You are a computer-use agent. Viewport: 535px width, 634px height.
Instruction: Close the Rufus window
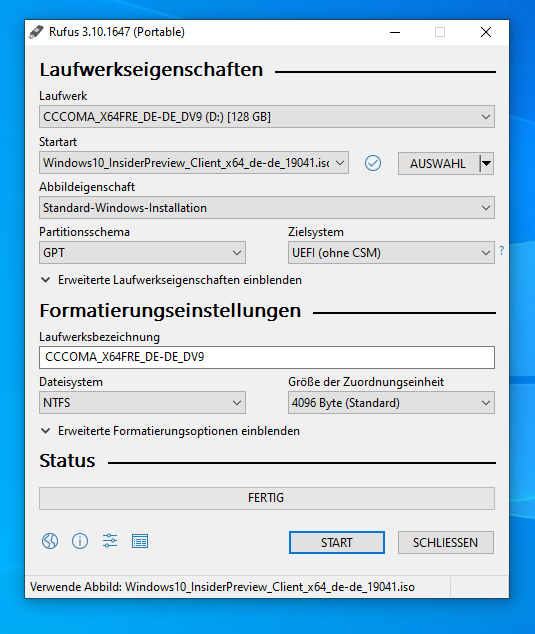[x=486, y=32]
